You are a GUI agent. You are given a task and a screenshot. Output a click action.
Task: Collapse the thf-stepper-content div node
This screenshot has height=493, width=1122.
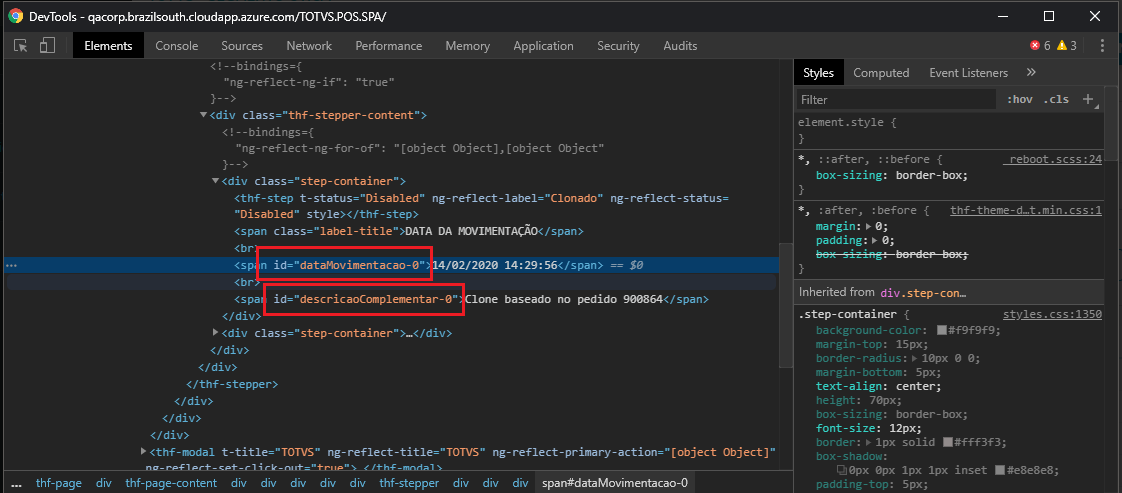[x=204, y=115]
